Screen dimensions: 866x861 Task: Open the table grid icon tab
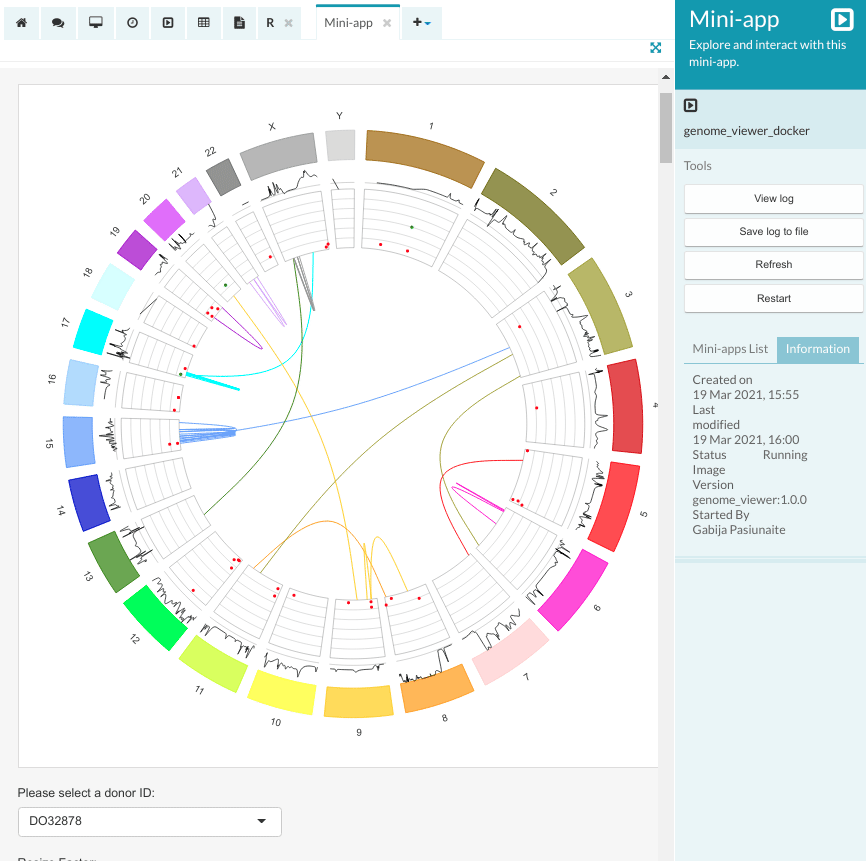tap(204, 23)
